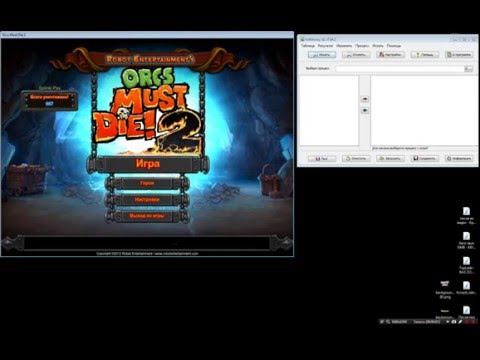The width and height of the screenshot is (480, 360).
Task: Open the О программе button in ArtMoney
Action: [x=459, y=55]
